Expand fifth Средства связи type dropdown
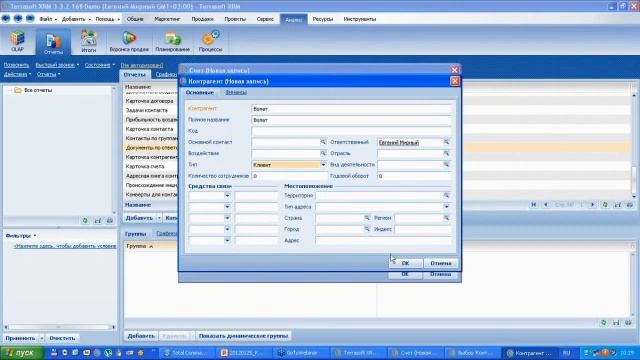The height and width of the screenshot is (360, 640). point(227,240)
